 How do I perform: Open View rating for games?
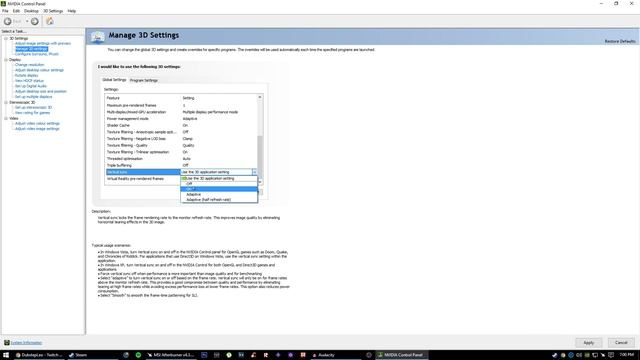pos(32,113)
